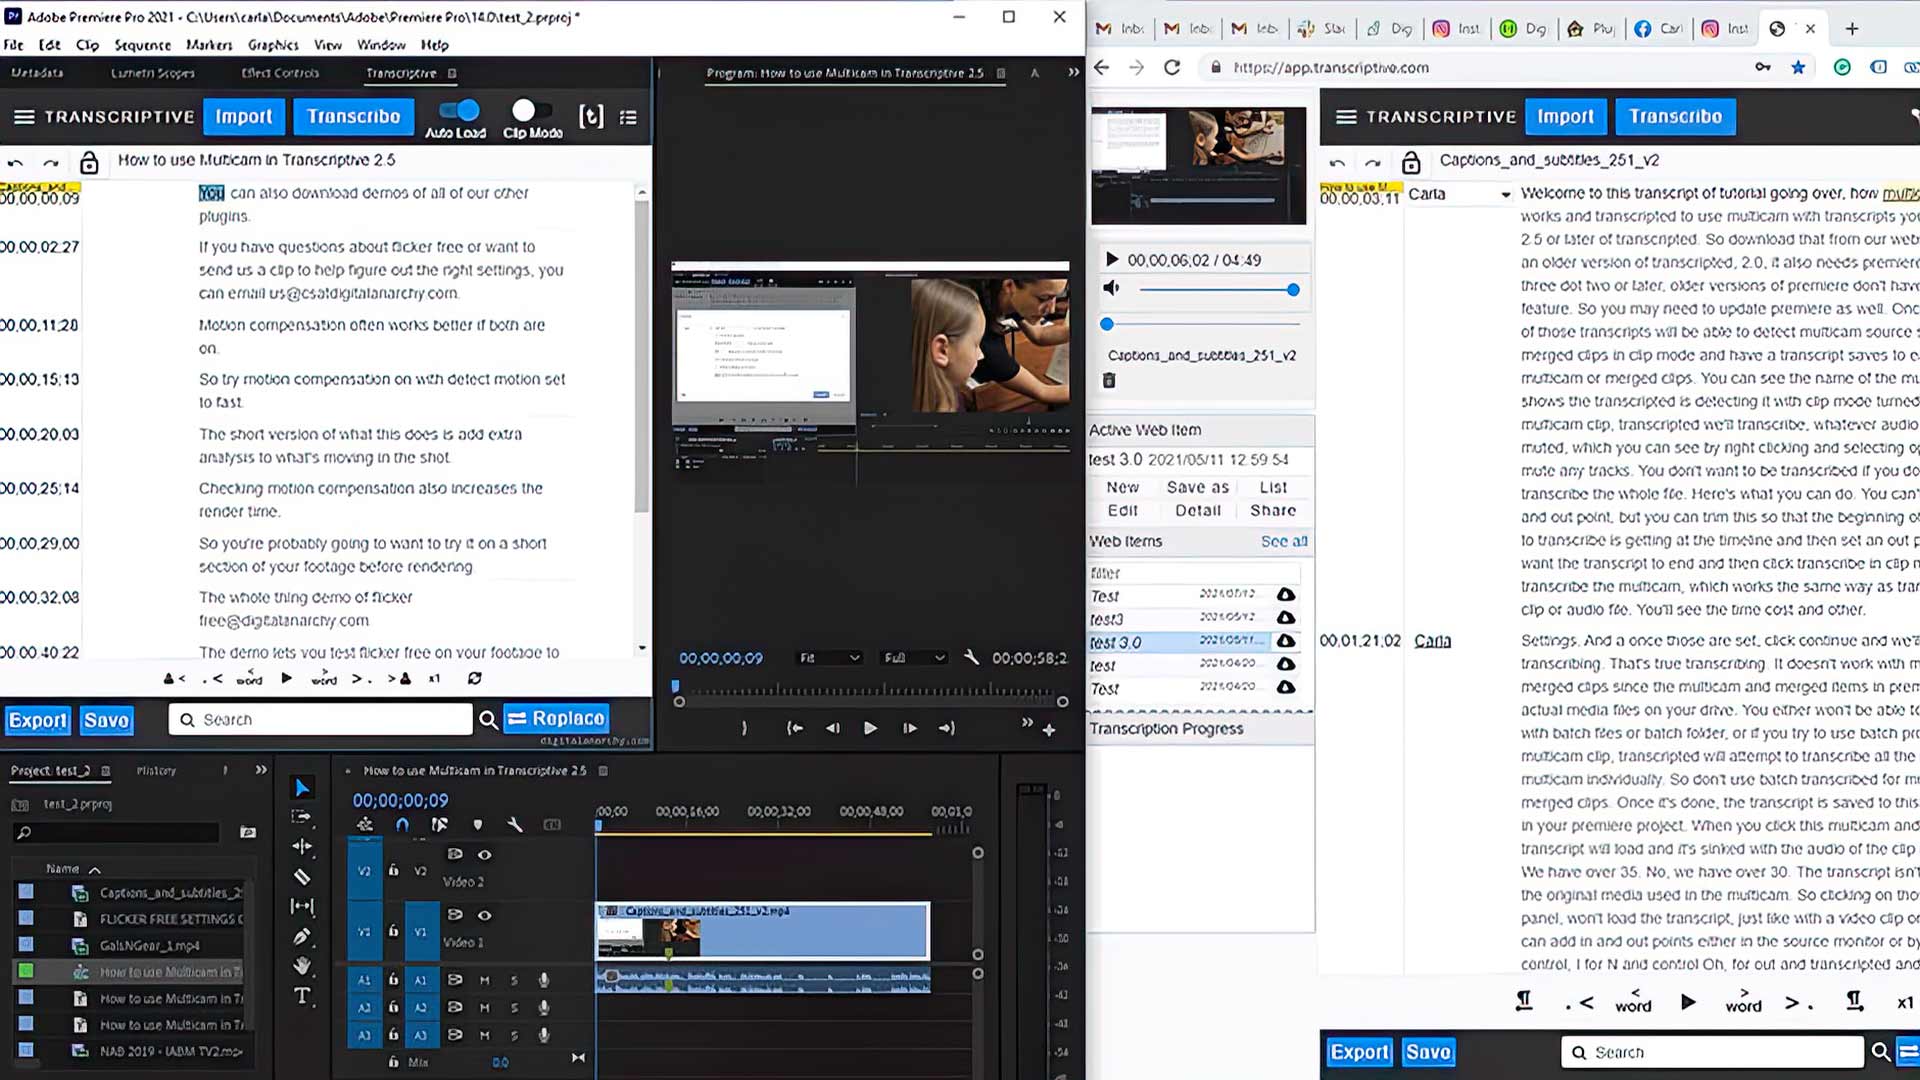Switch to the Lumetri Scopes tab
Image resolution: width=1920 pixels, height=1080 pixels.
pos(152,73)
